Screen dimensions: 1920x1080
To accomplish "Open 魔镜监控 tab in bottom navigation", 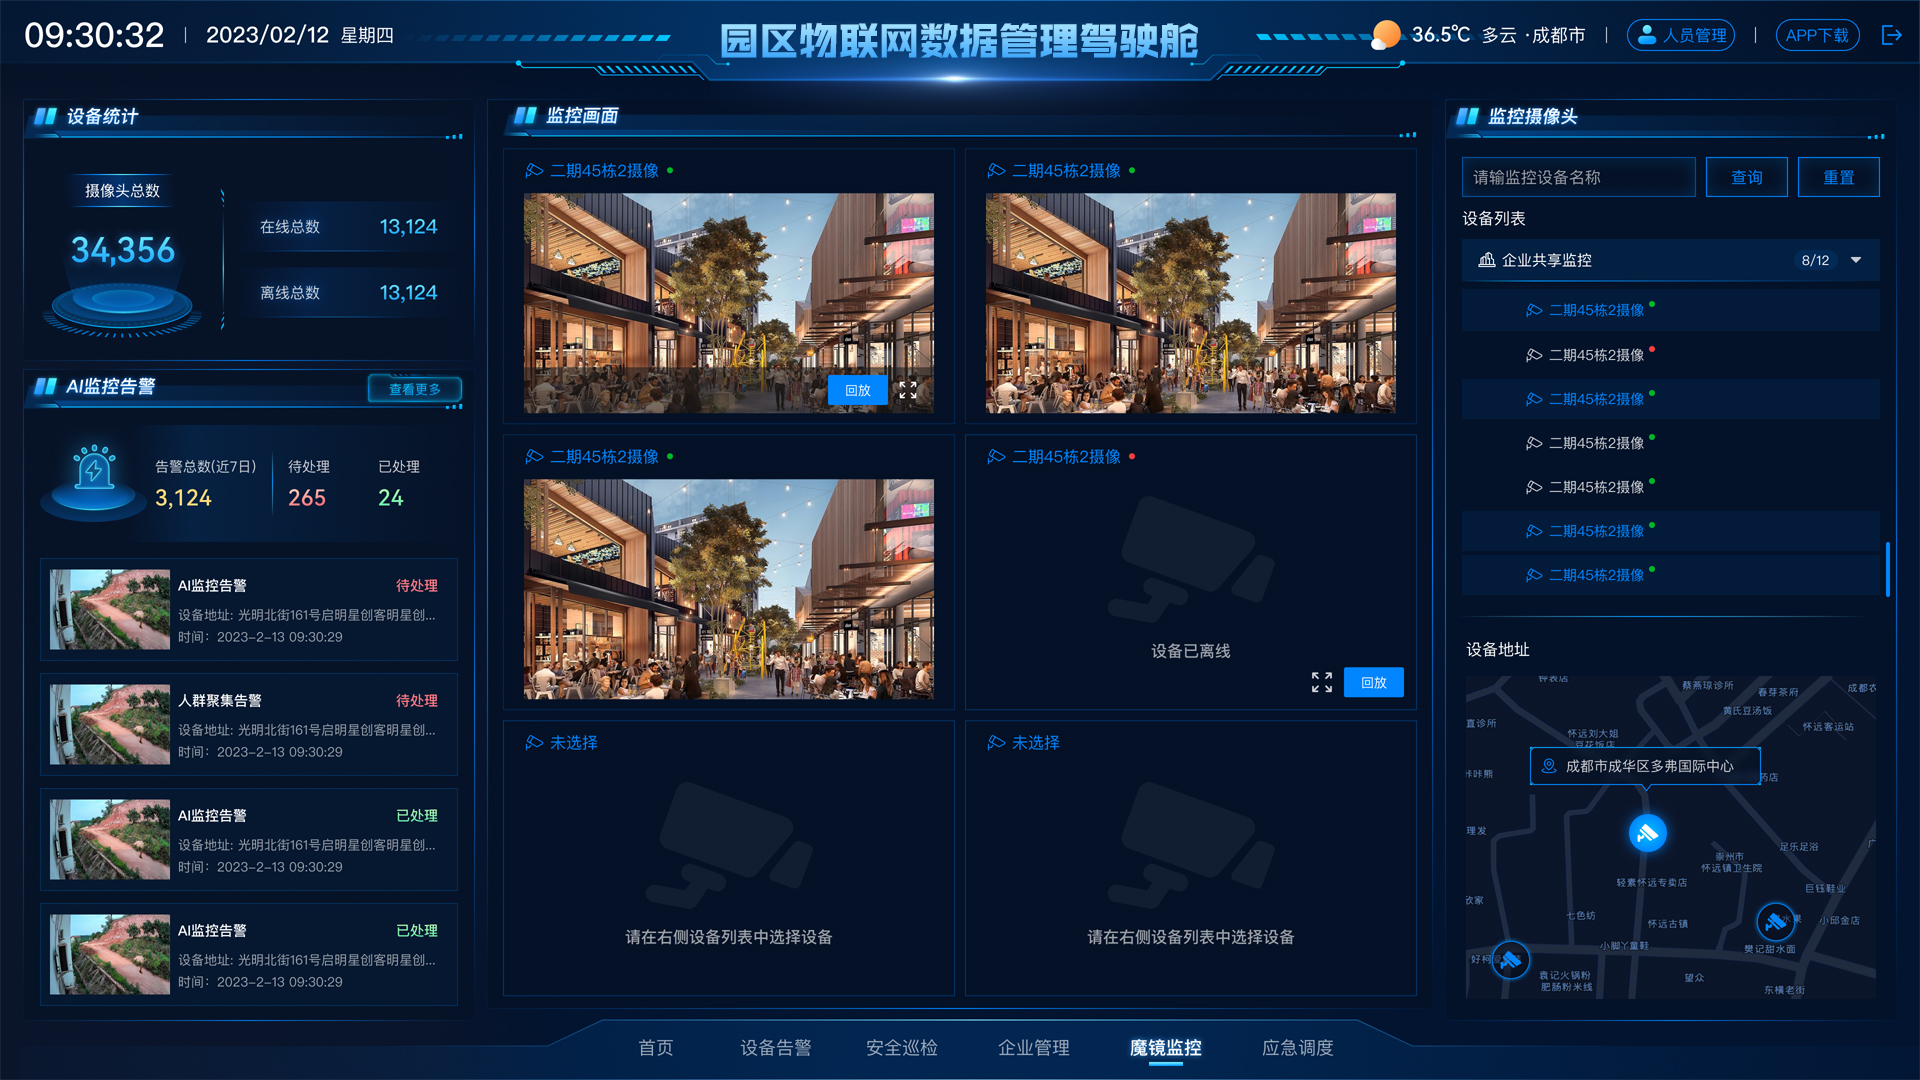I will coord(1165,1047).
